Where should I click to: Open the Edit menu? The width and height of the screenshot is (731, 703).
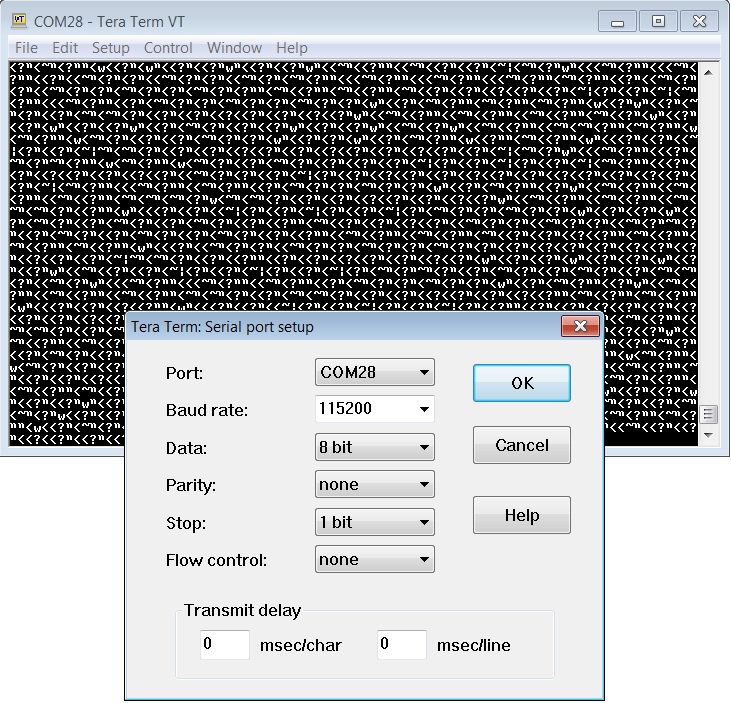tap(65, 48)
